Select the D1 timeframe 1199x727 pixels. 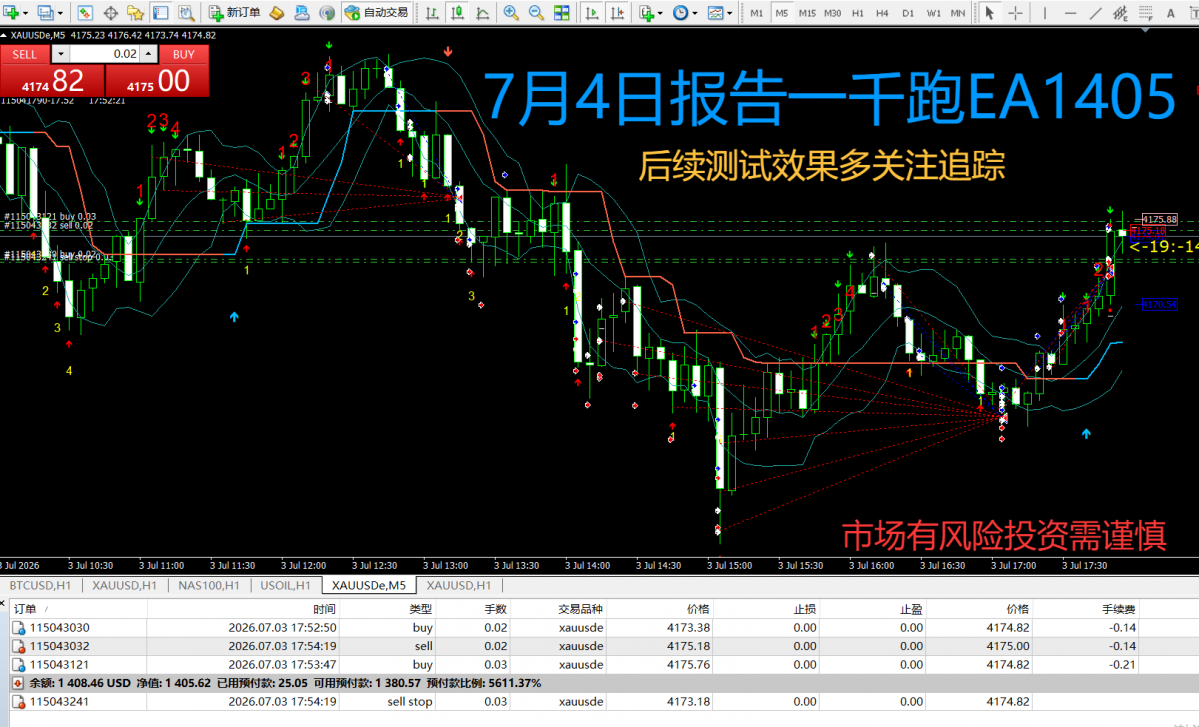908,13
